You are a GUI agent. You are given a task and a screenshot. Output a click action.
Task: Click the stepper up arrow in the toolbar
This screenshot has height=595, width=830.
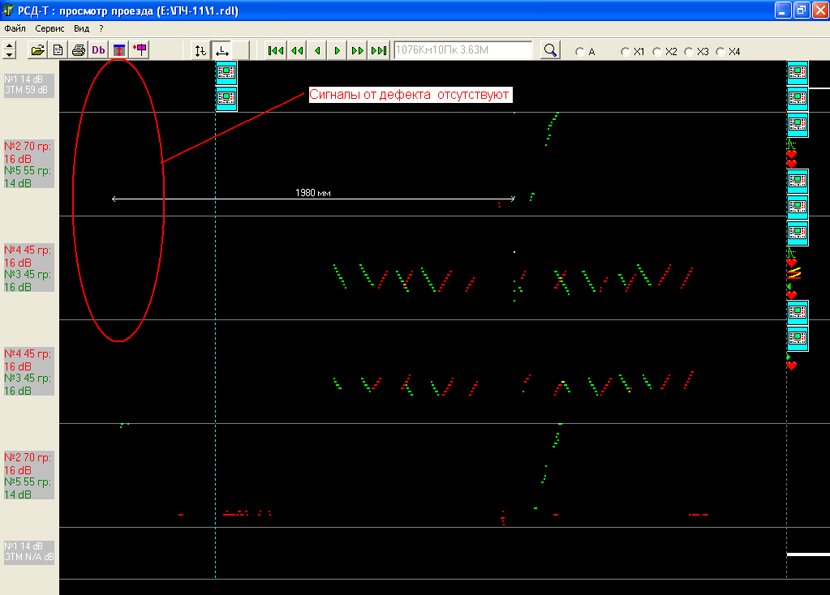tap(9, 46)
